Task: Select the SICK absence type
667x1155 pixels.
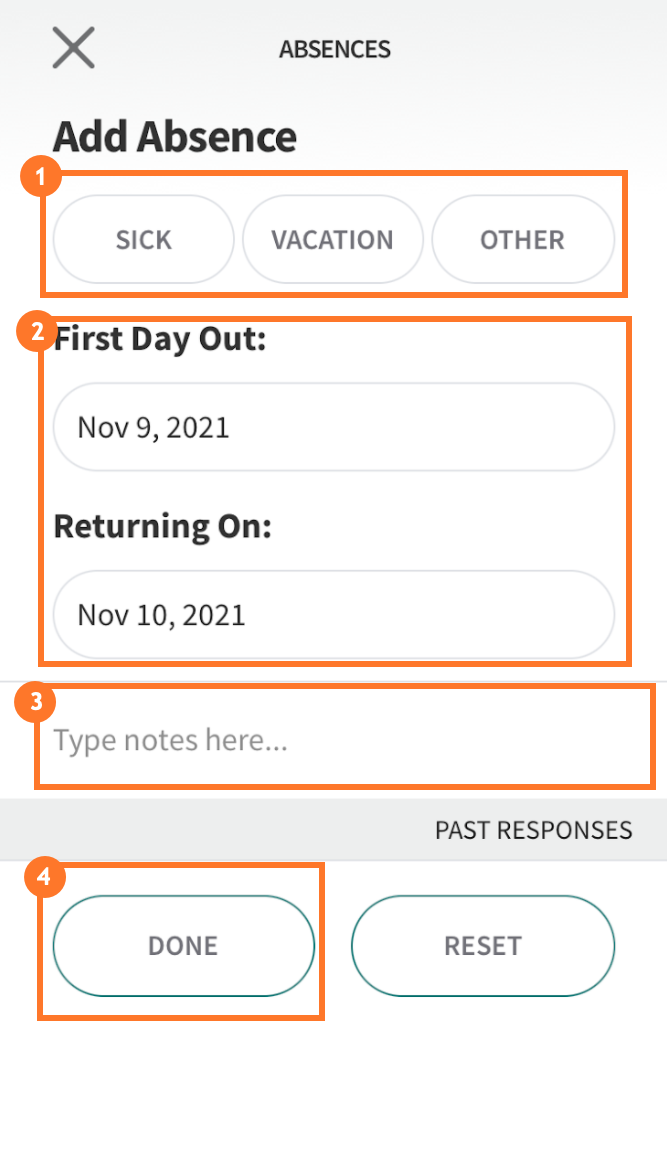Action: 142,239
